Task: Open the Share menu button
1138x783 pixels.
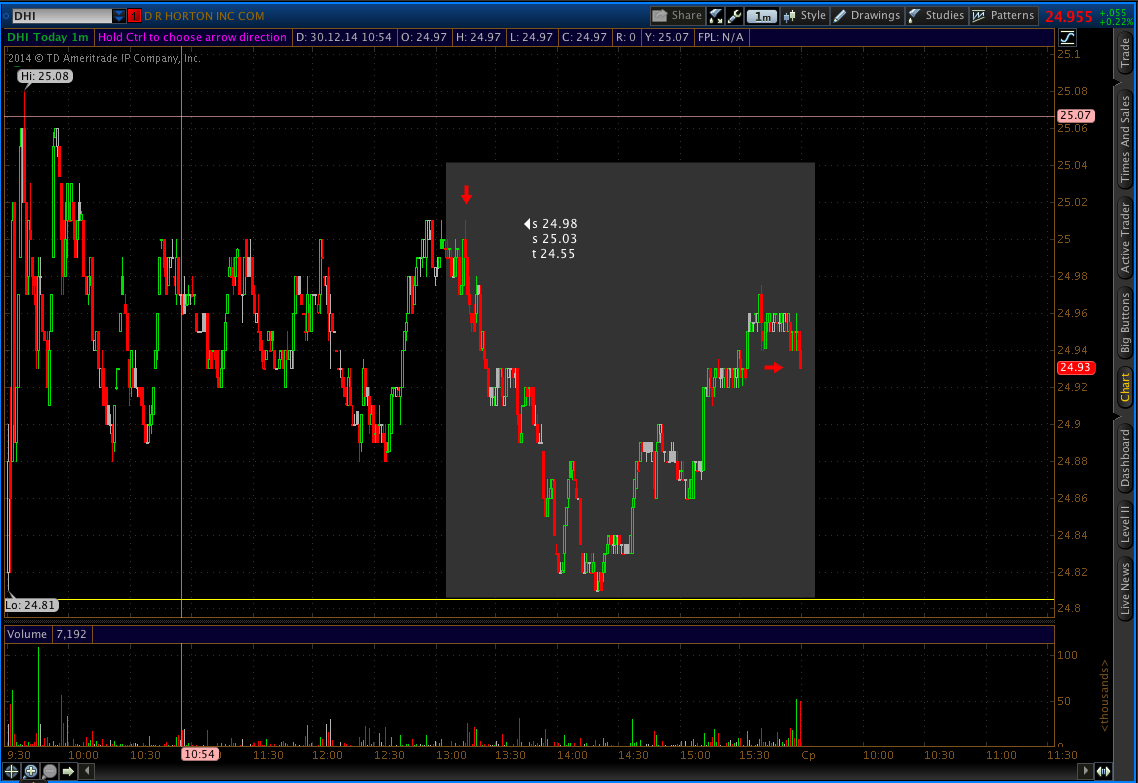Action: pyautogui.click(x=676, y=15)
